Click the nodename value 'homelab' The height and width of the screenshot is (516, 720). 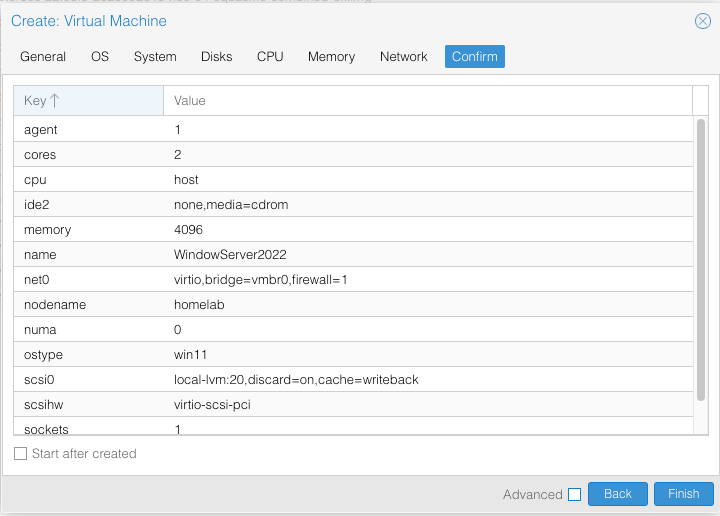point(199,305)
